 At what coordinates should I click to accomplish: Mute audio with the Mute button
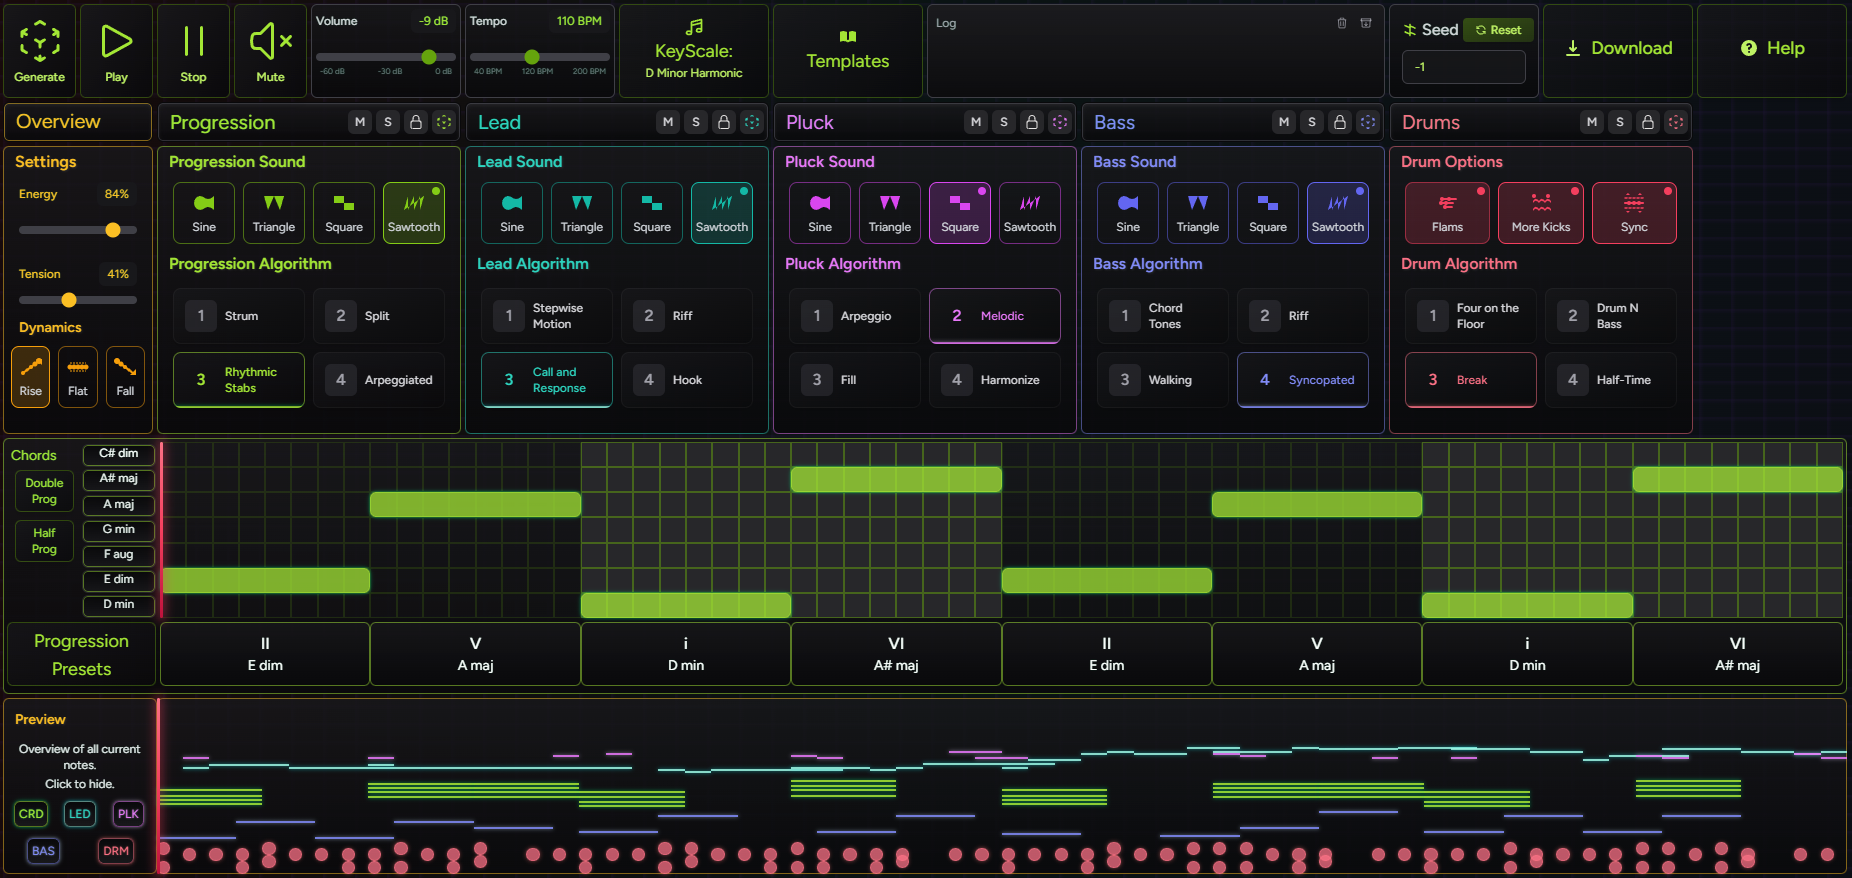point(271,50)
